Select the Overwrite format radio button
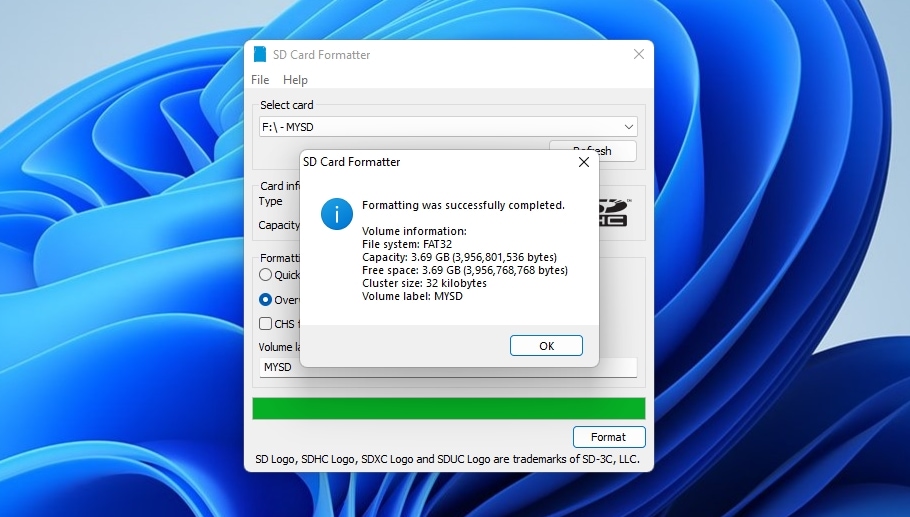Image resolution: width=910 pixels, height=517 pixels. [x=265, y=299]
